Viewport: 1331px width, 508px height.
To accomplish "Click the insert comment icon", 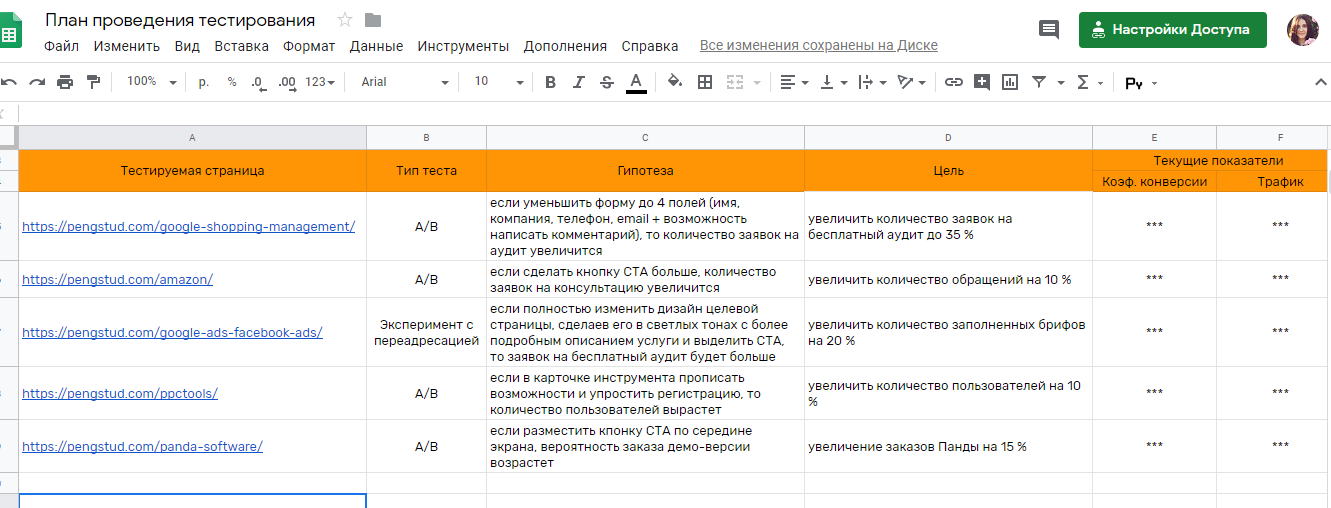I will [982, 82].
